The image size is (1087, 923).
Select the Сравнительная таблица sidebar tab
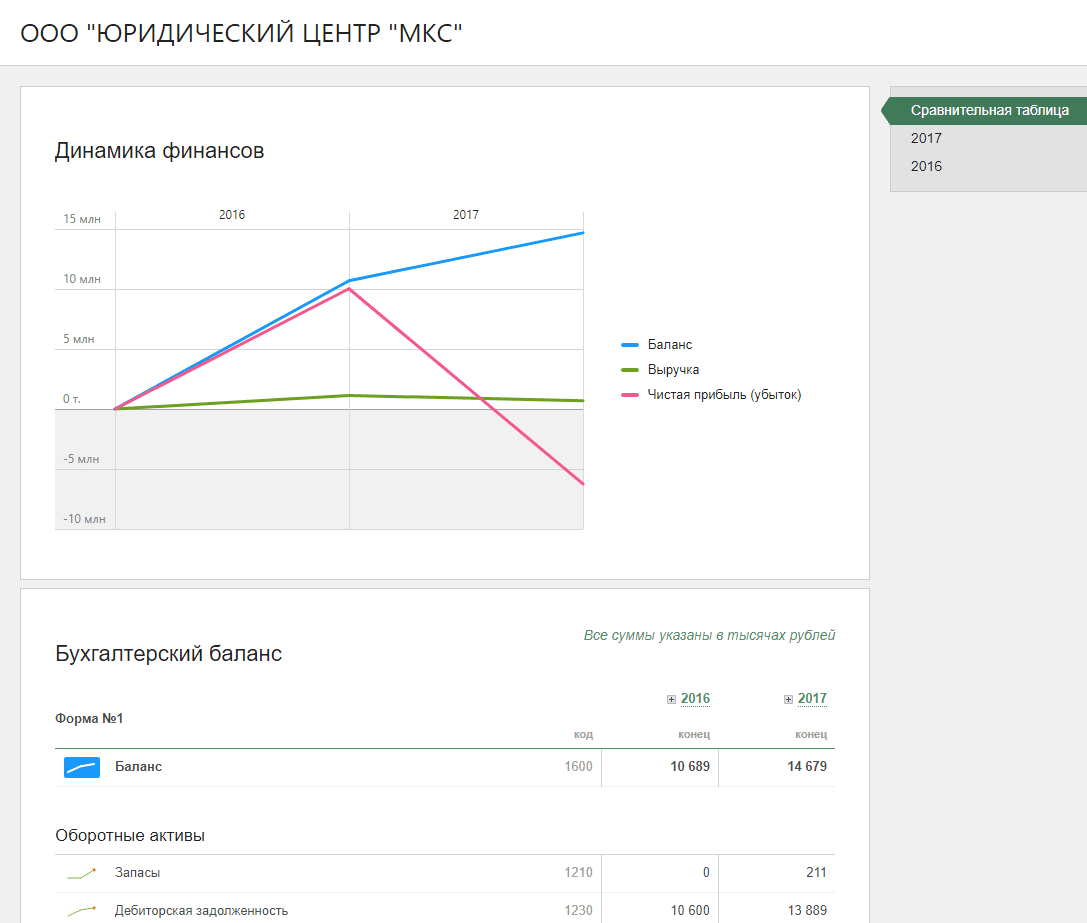pyautogui.click(x=989, y=111)
